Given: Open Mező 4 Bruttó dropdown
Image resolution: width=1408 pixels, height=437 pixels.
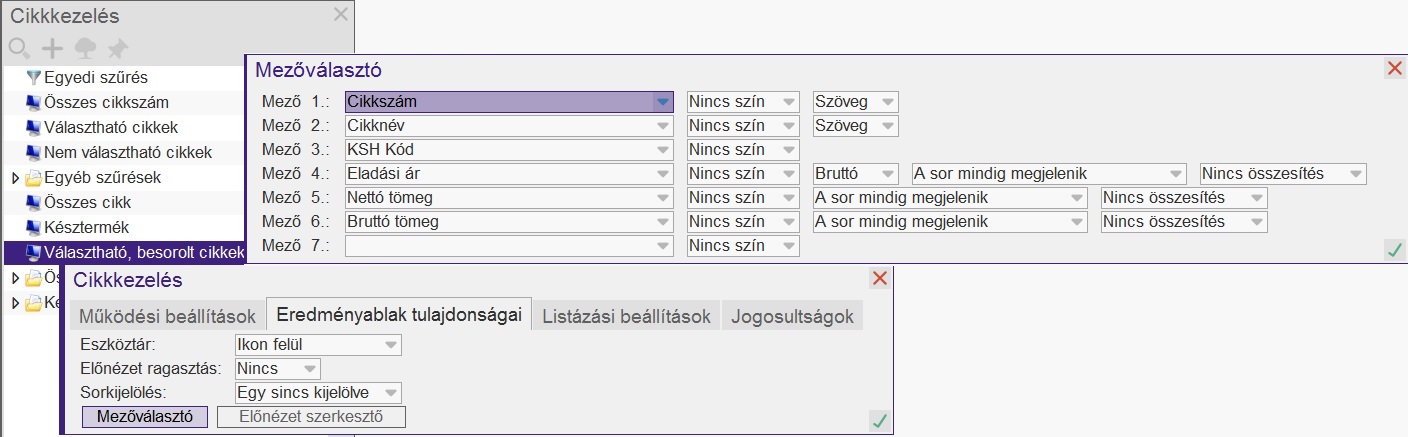Looking at the screenshot, I should (889, 174).
